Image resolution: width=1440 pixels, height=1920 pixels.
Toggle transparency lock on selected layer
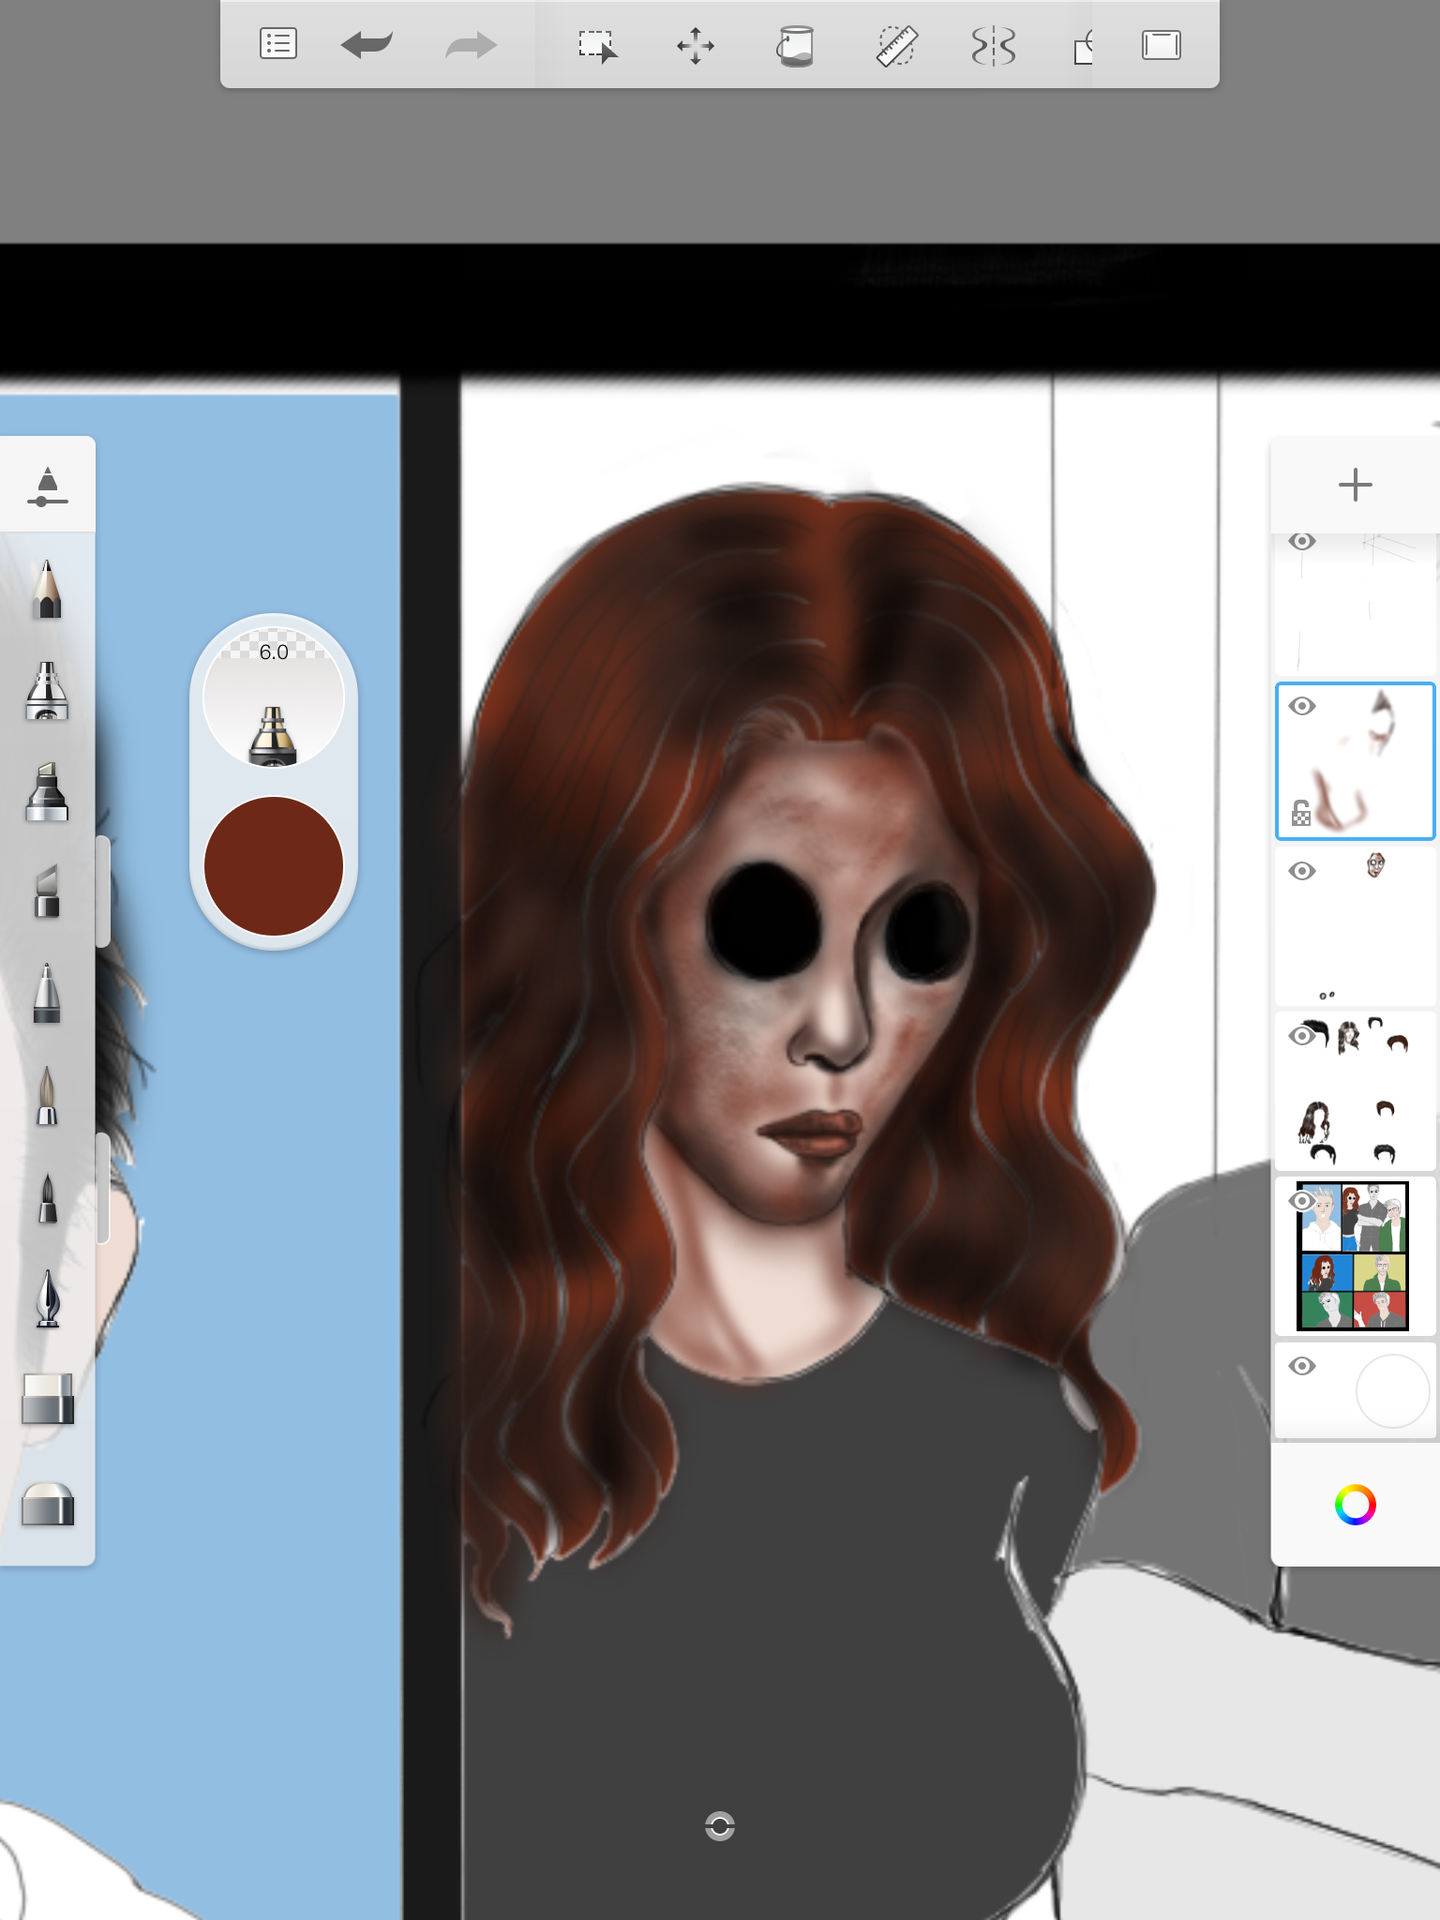[x=1301, y=813]
